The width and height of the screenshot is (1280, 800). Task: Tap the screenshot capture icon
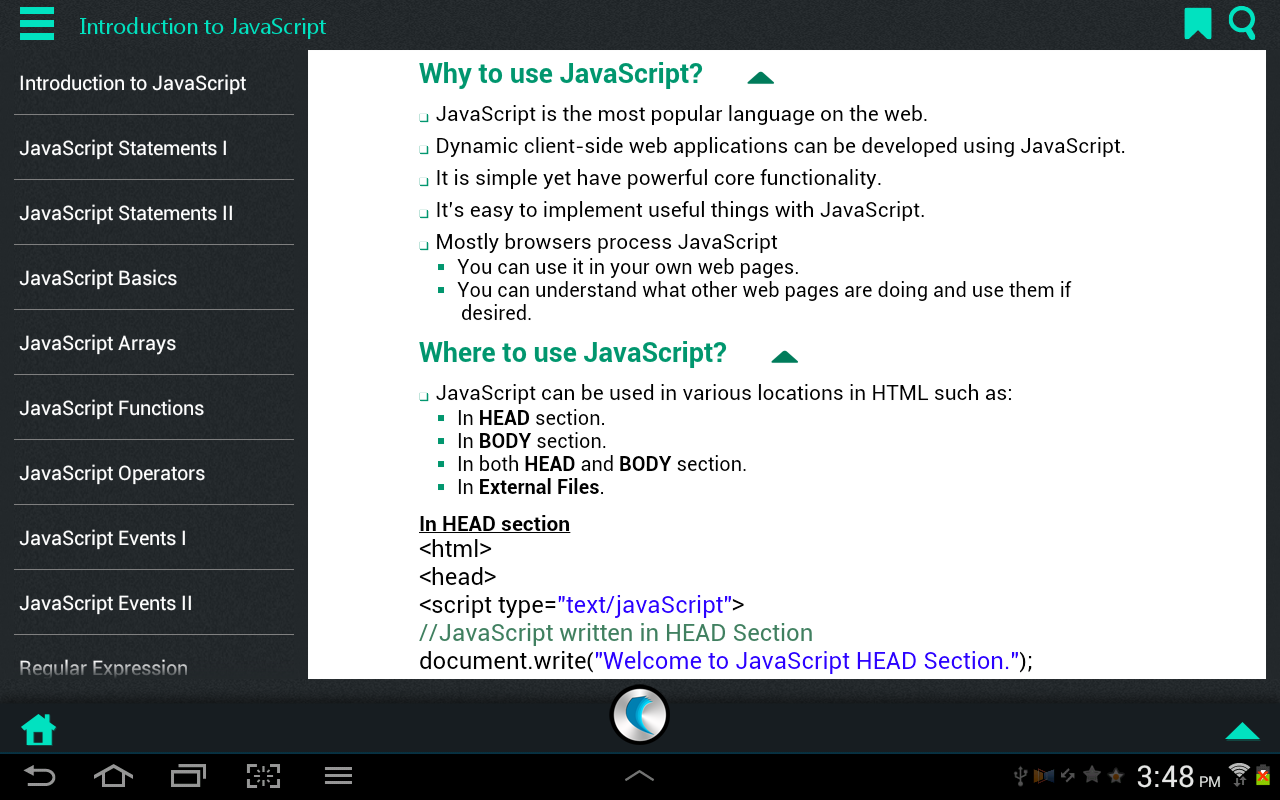point(263,776)
